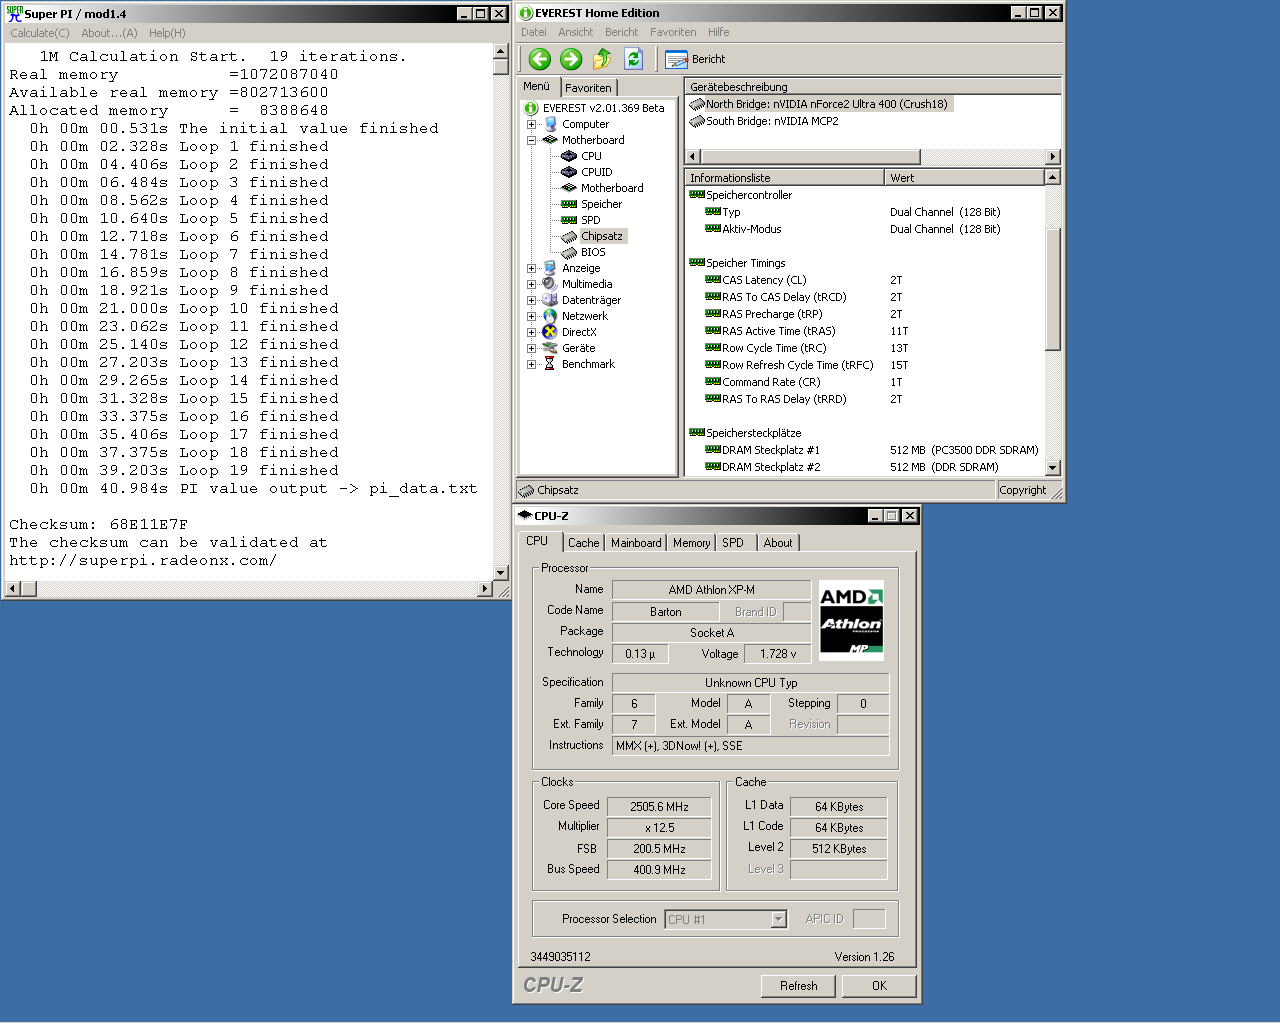Click the Refresh icon in EVEREST toolbar
1280x1024 pixels.
(633, 59)
